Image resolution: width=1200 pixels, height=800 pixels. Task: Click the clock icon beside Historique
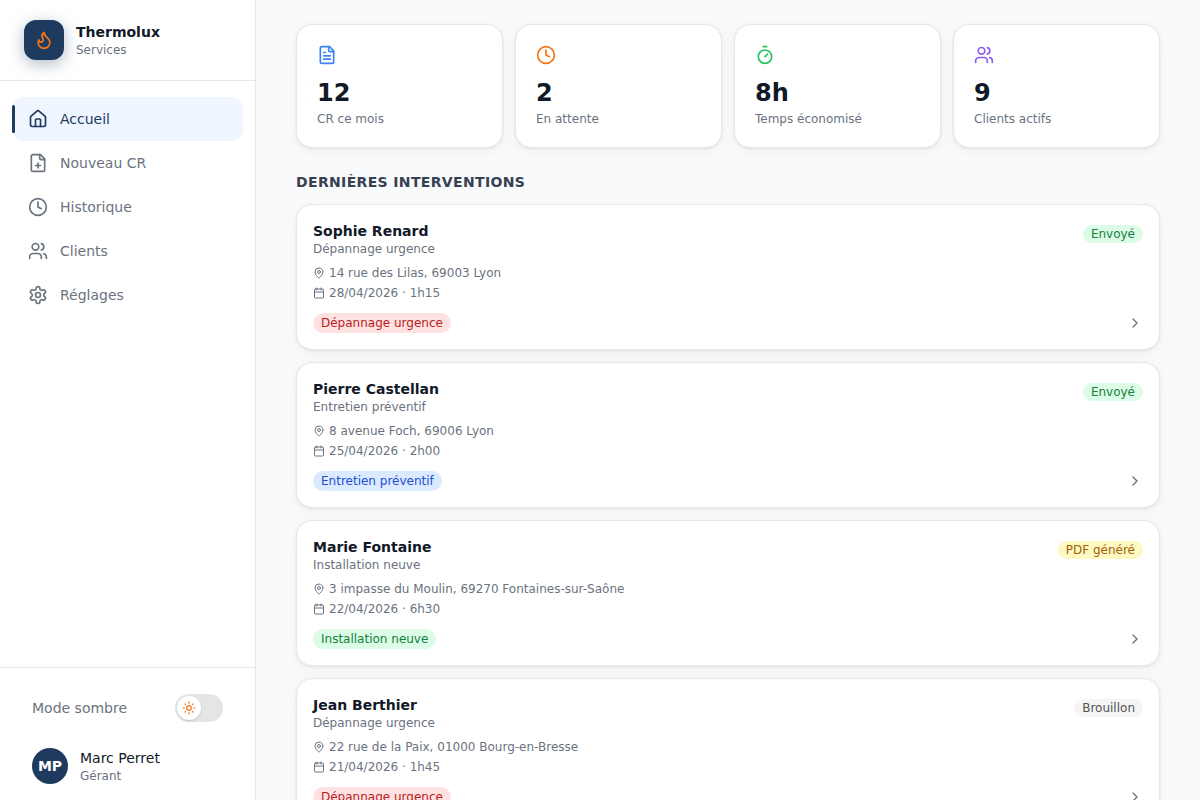[x=38, y=207]
